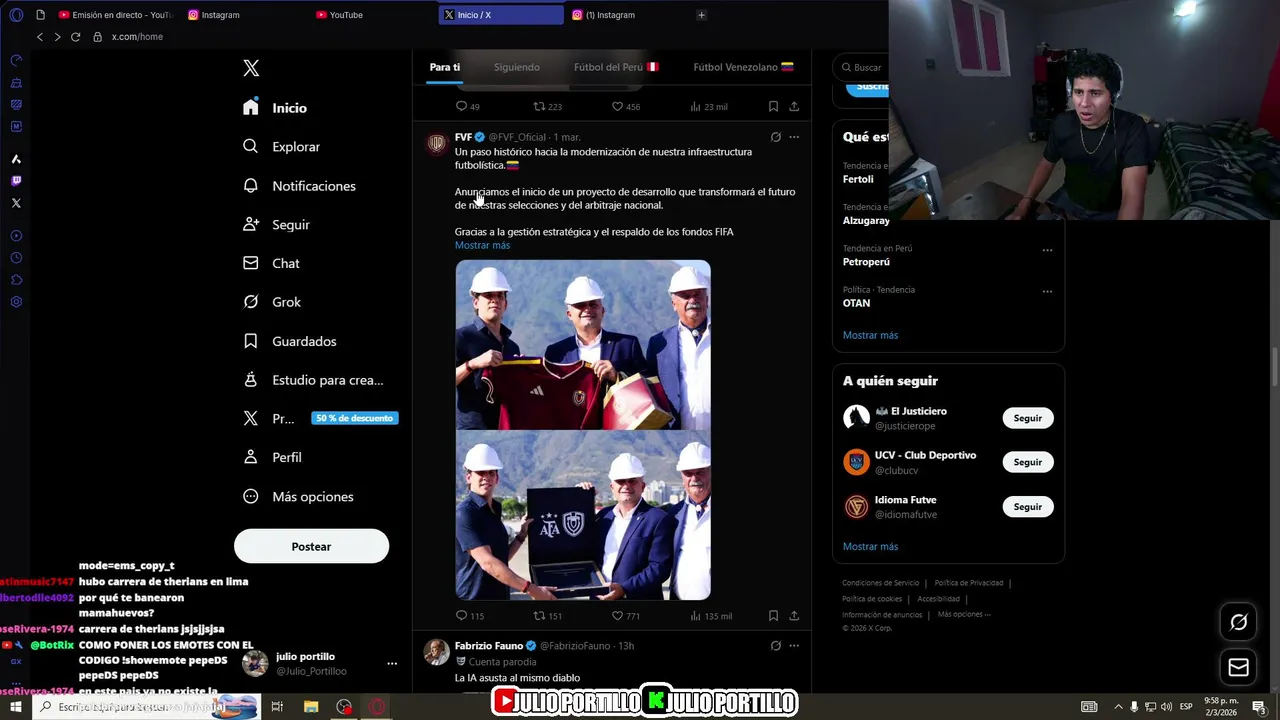
Task: Switch to Para ti tab
Action: (x=445, y=67)
